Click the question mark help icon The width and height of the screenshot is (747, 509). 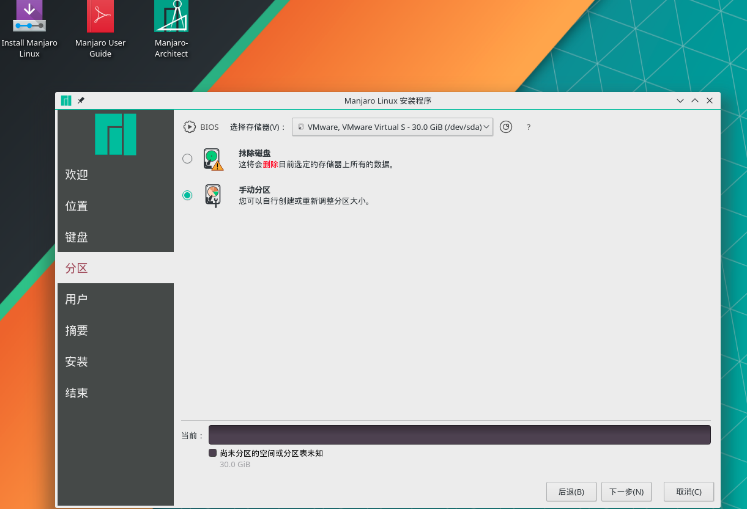point(528,127)
